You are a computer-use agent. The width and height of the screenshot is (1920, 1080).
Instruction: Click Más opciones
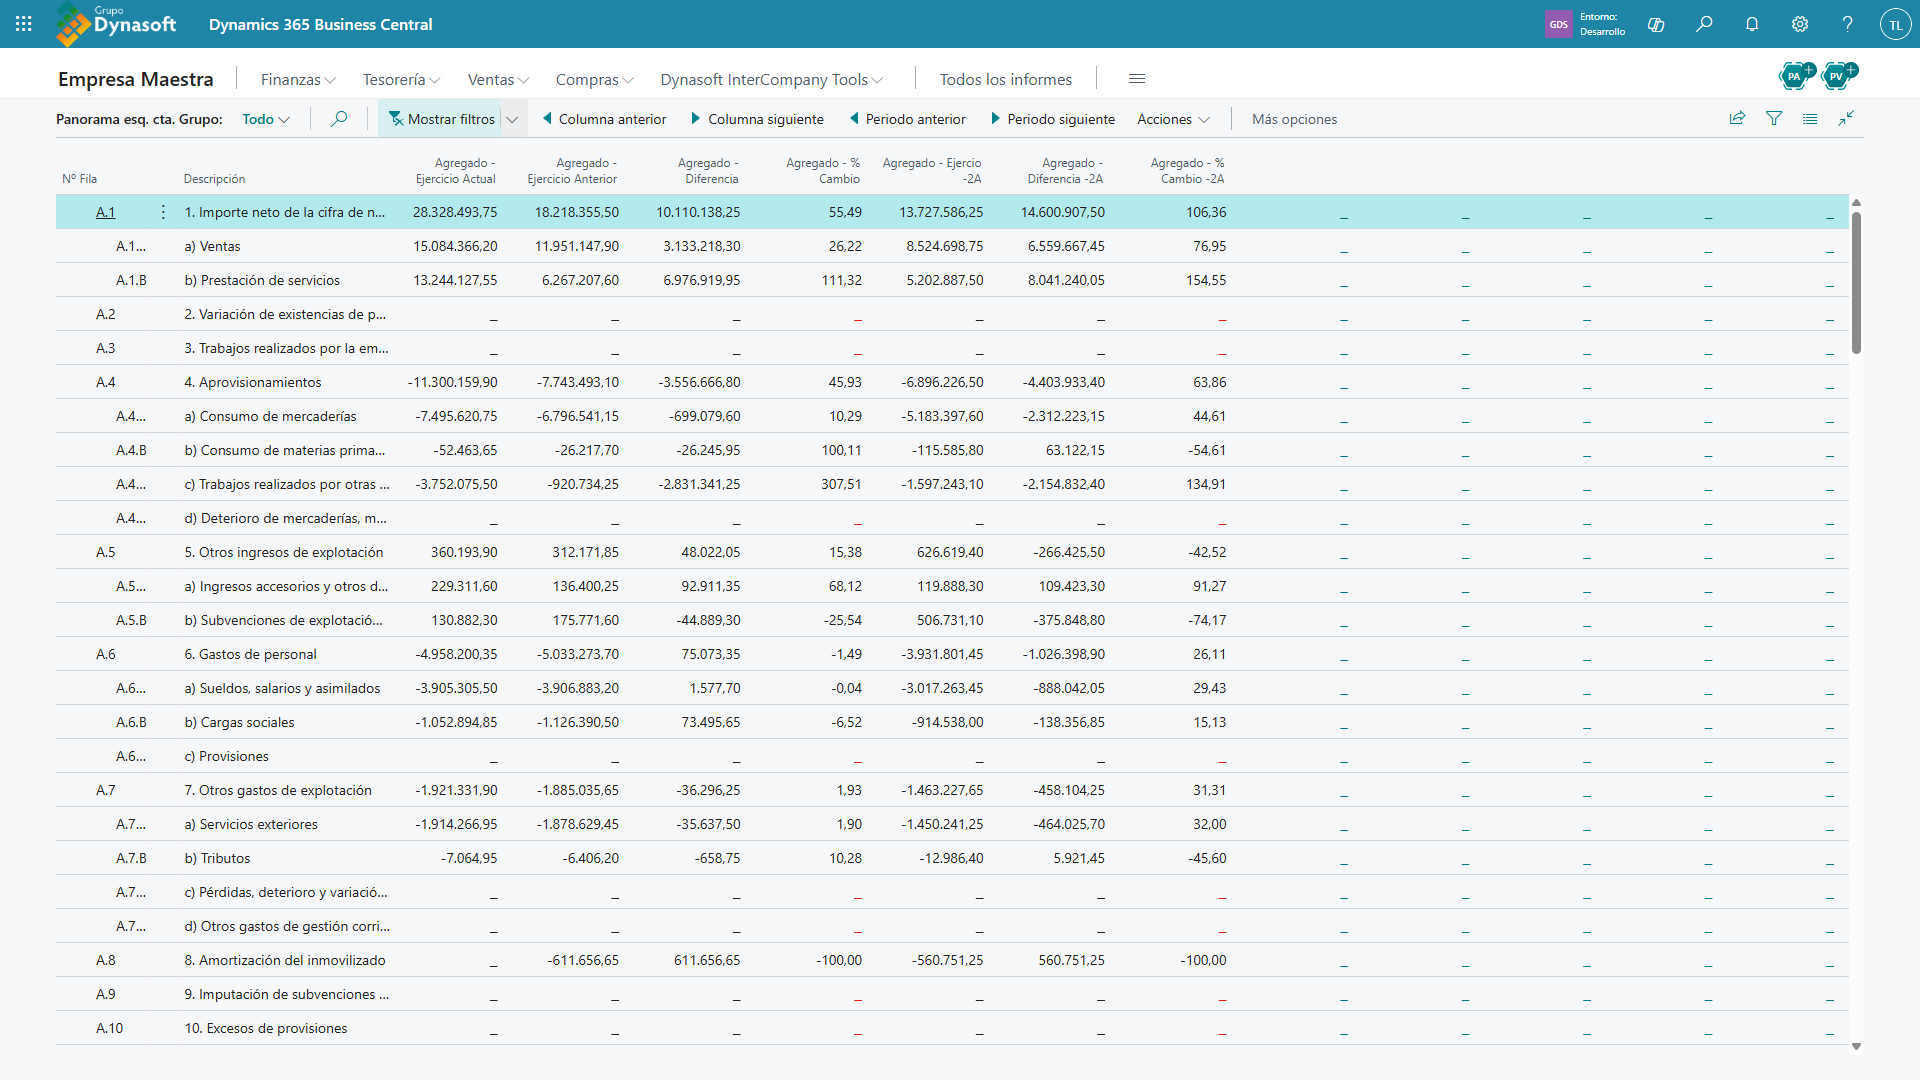1294,119
